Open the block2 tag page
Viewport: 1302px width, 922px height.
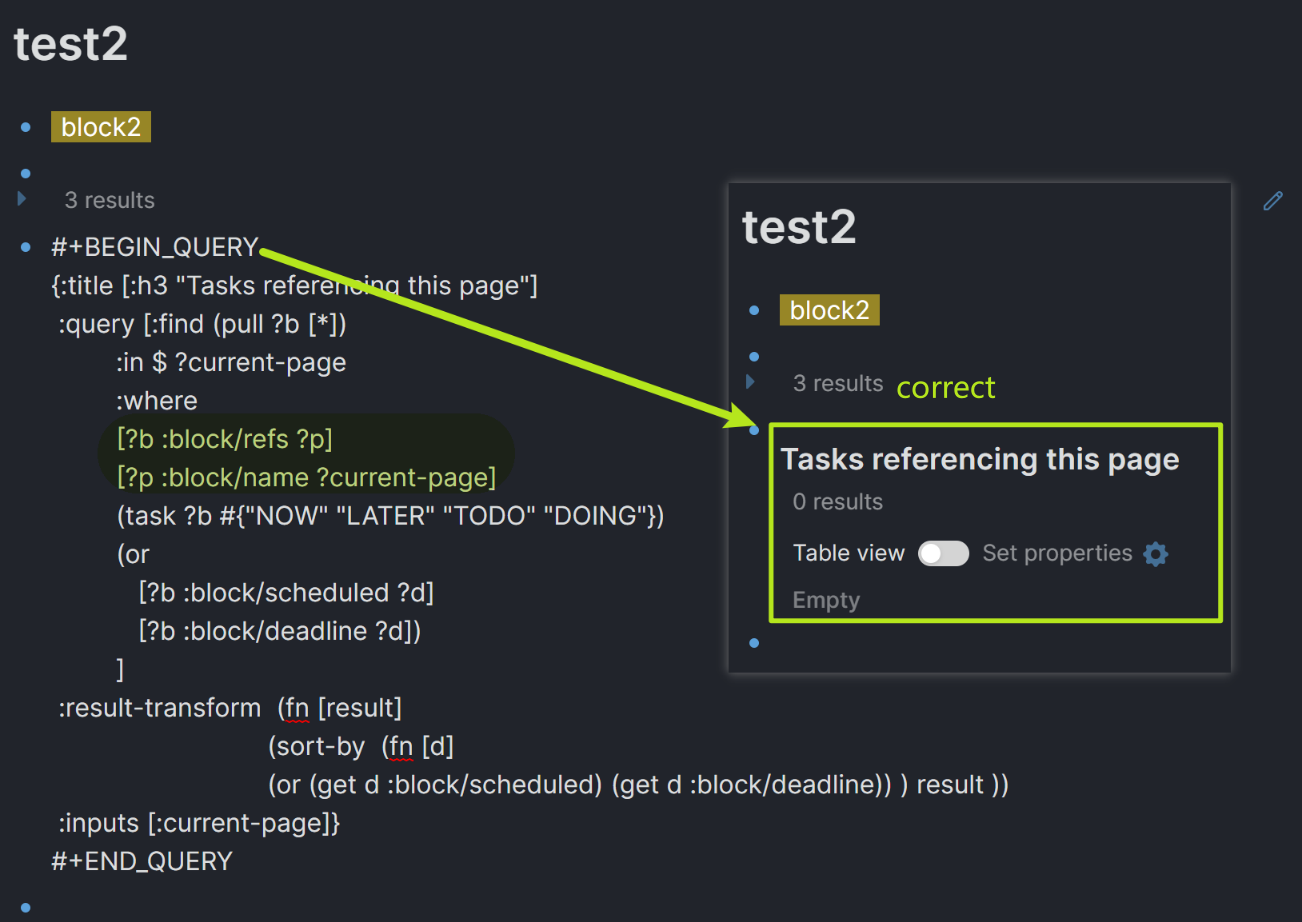tap(100, 127)
